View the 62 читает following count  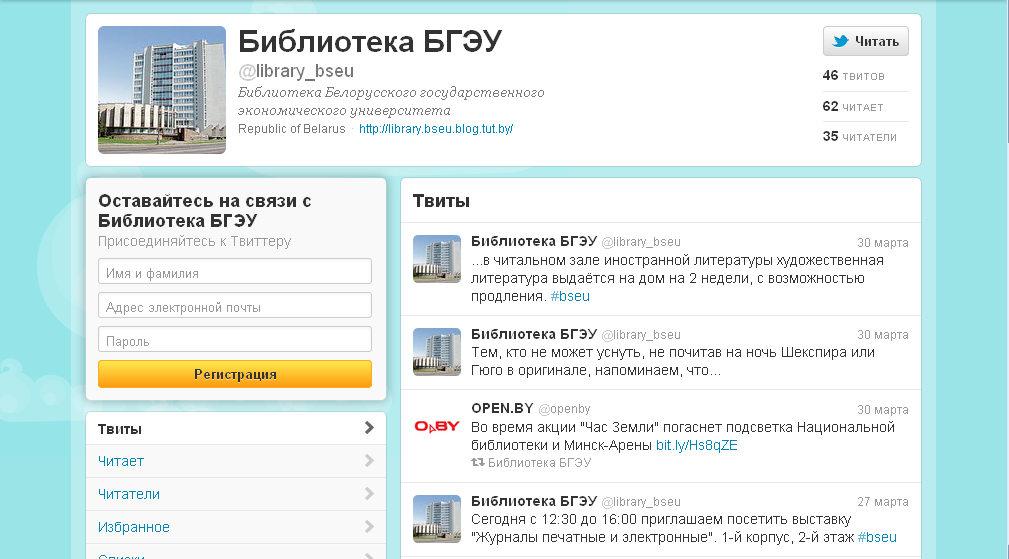853,106
